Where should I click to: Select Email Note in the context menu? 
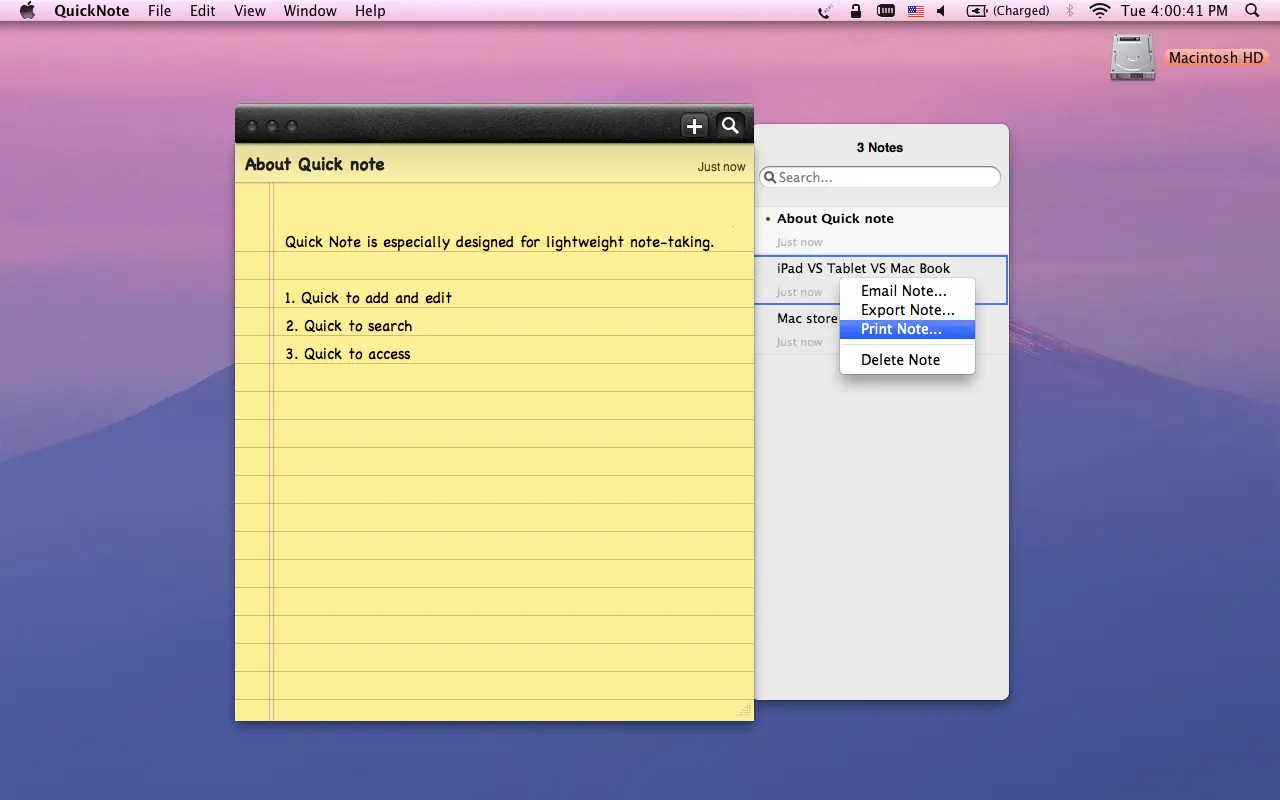904,290
